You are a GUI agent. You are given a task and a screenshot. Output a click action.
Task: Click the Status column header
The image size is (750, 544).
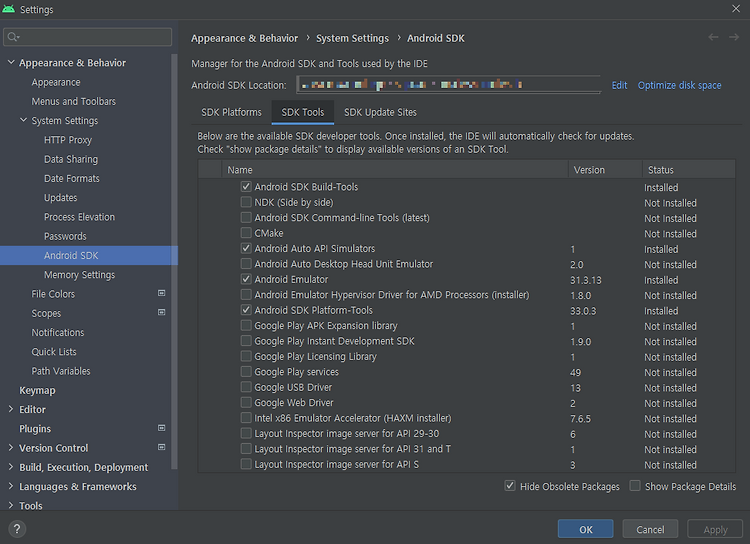[689, 169]
